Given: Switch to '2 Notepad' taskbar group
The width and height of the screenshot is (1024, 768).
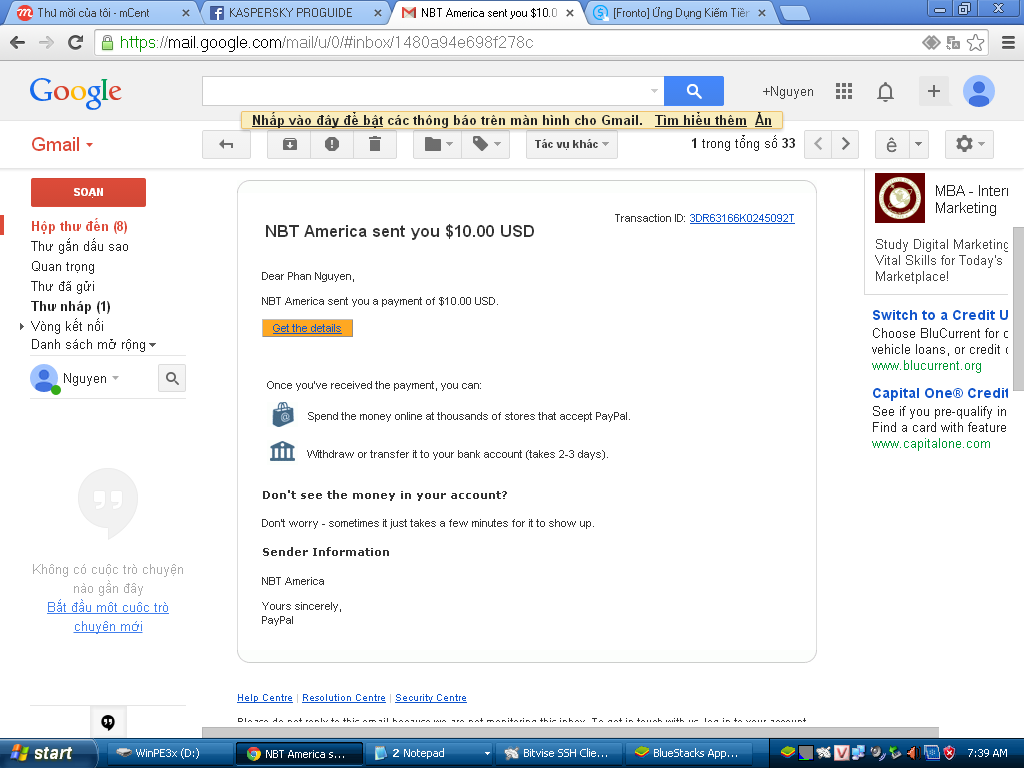Looking at the screenshot, I should [x=429, y=753].
